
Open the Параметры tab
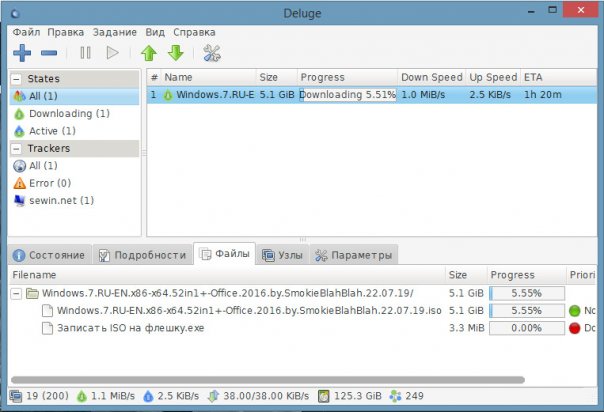(x=354, y=255)
